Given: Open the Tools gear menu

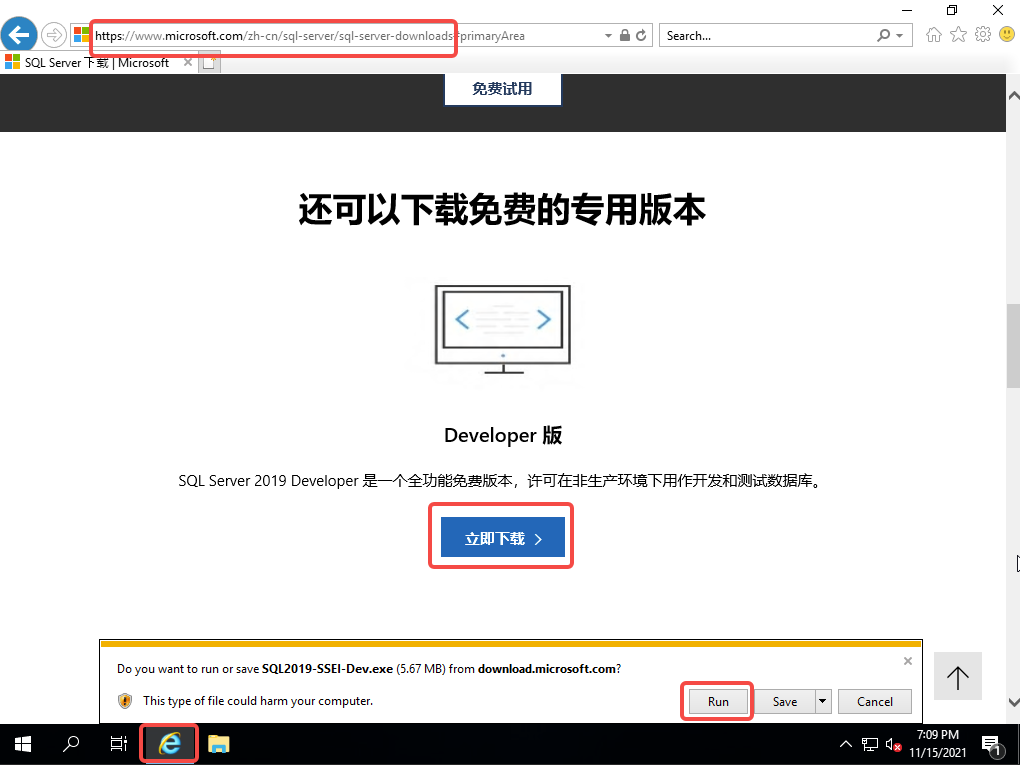Looking at the screenshot, I should pyautogui.click(x=983, y=34).
